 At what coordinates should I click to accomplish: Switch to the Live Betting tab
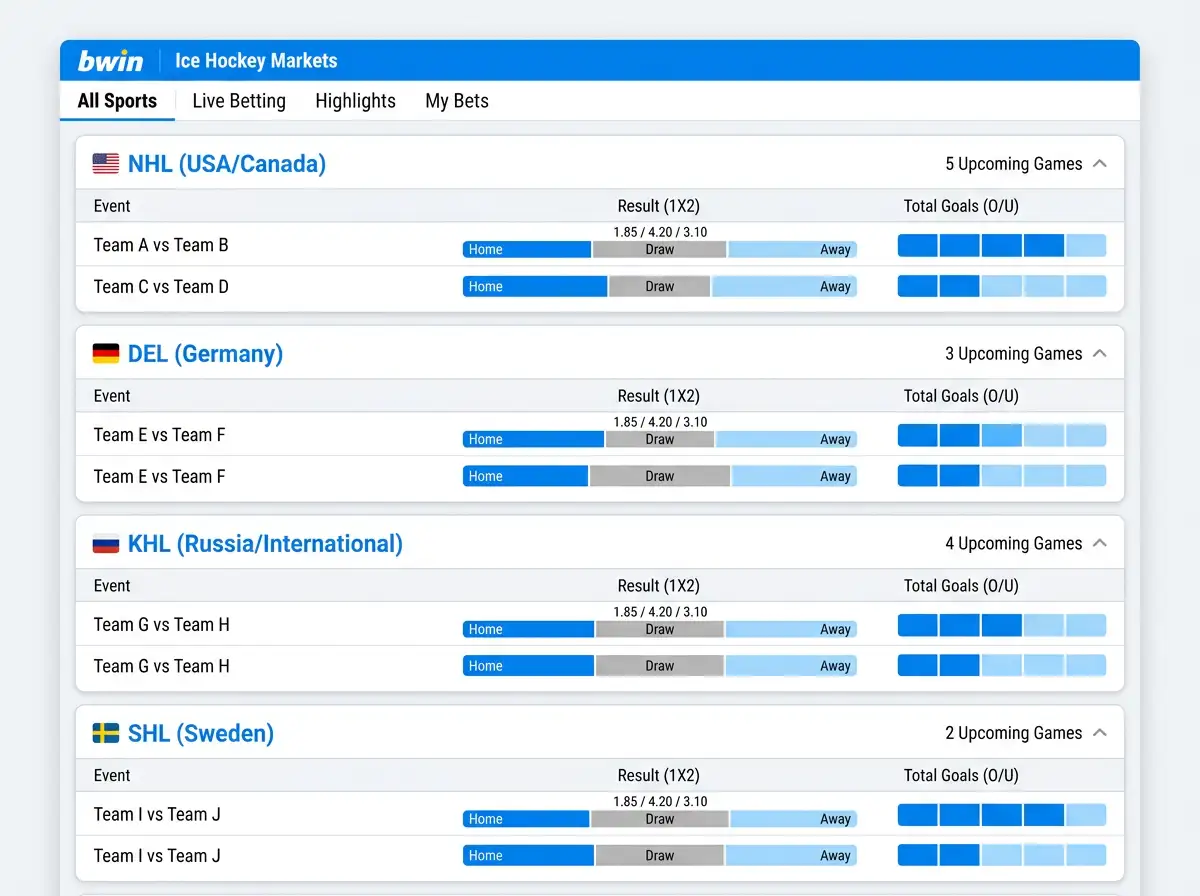pos(239,101)
